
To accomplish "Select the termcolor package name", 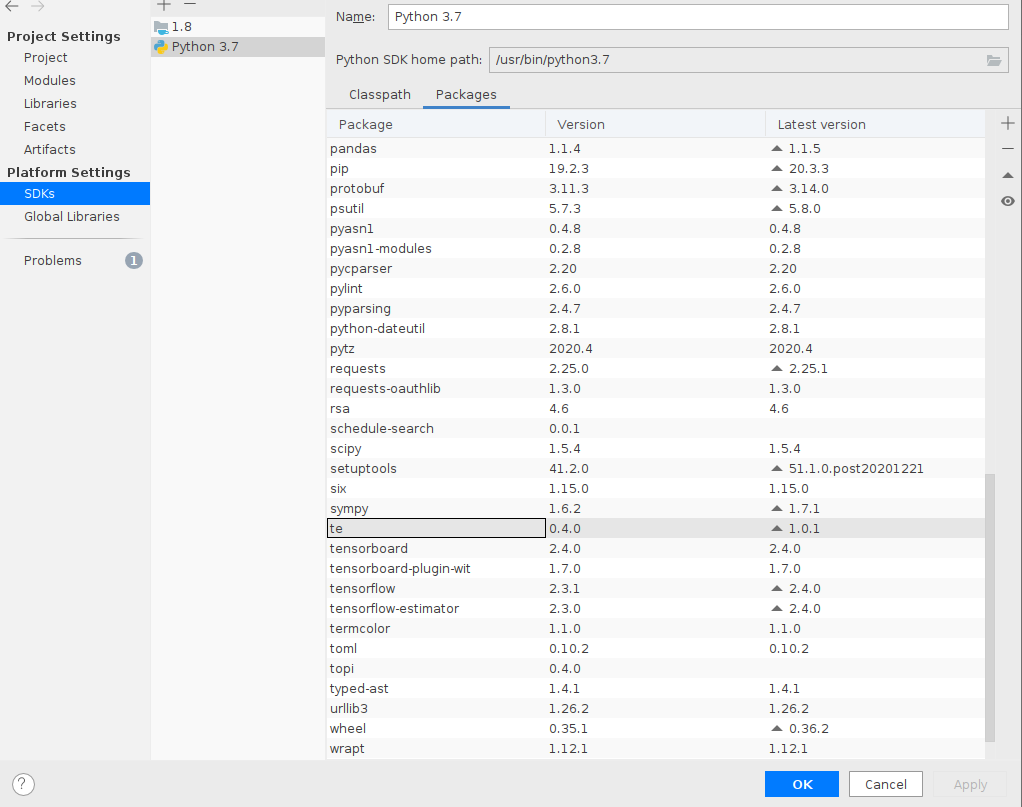I will (x=360, y=629).
